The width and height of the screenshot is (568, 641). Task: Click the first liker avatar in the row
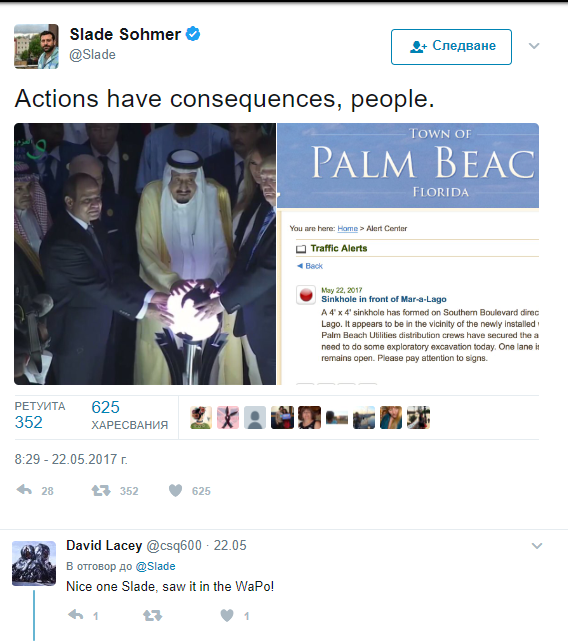pyautogui.click(x=201, y=417)
